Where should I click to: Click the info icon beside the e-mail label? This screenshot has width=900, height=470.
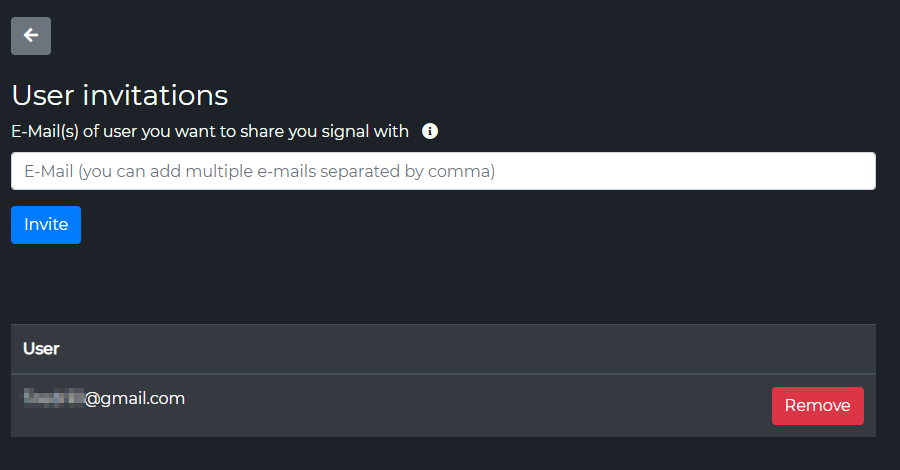pyautogui.click(x=430, y=131)
